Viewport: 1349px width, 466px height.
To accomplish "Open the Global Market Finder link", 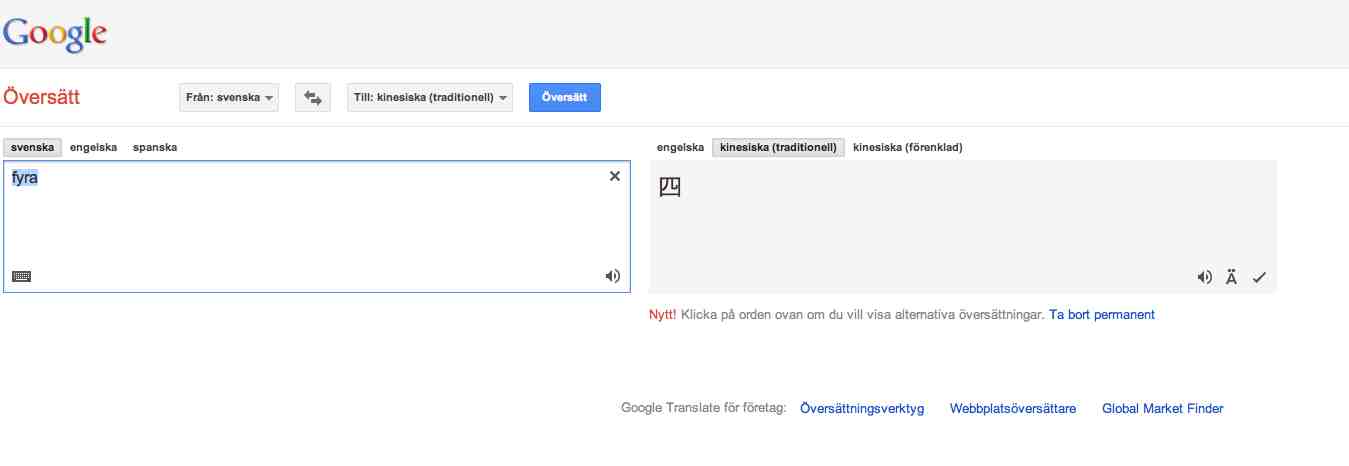I will 1162,408.
